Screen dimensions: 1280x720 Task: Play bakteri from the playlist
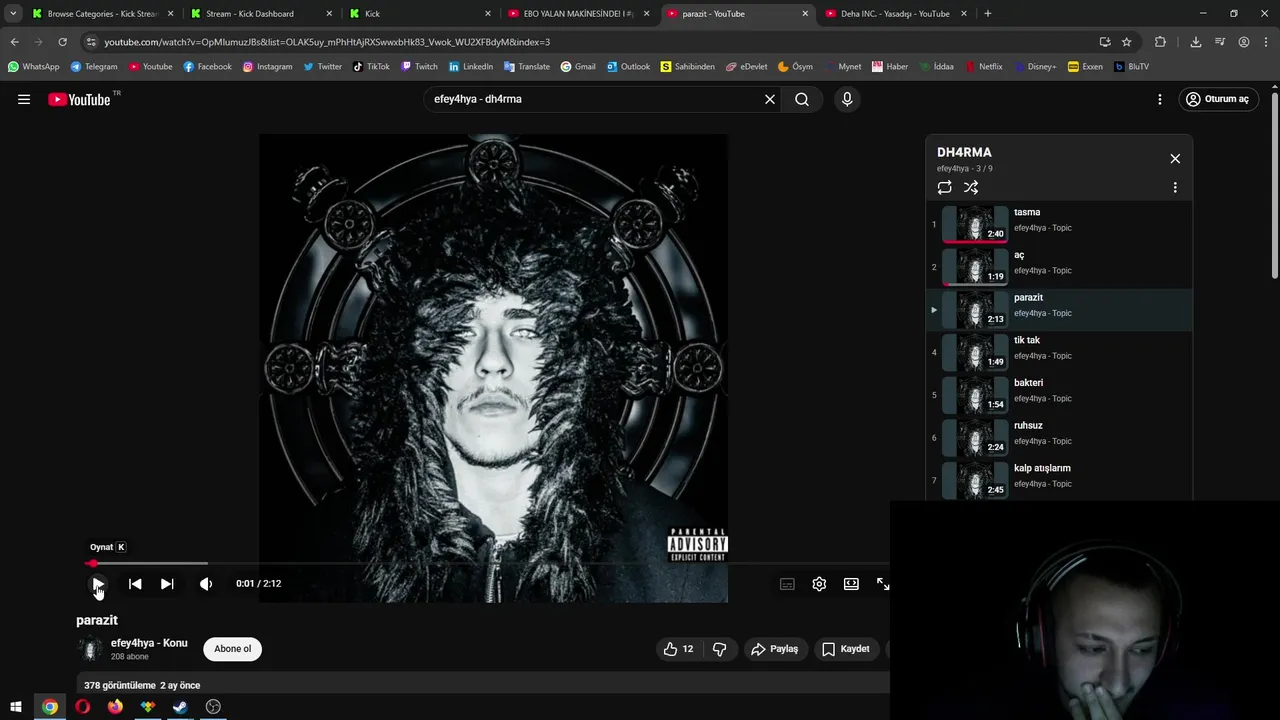1059,395
